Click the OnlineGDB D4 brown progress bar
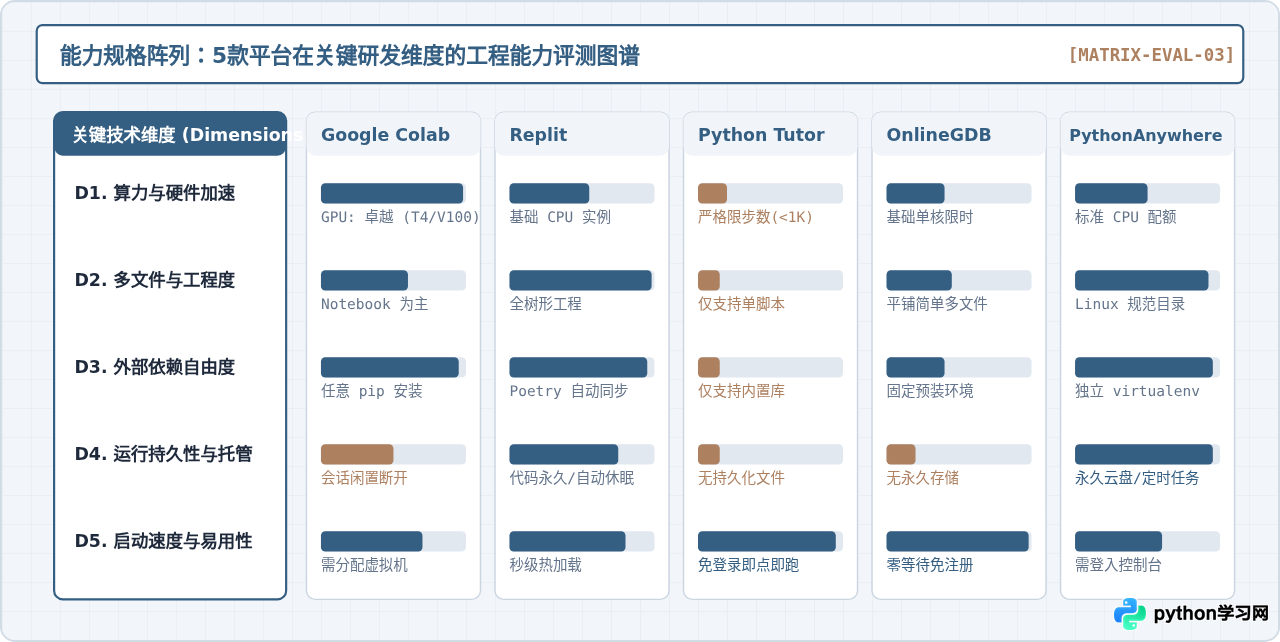This screenshot has width=1280, height=642. point(959,454)
